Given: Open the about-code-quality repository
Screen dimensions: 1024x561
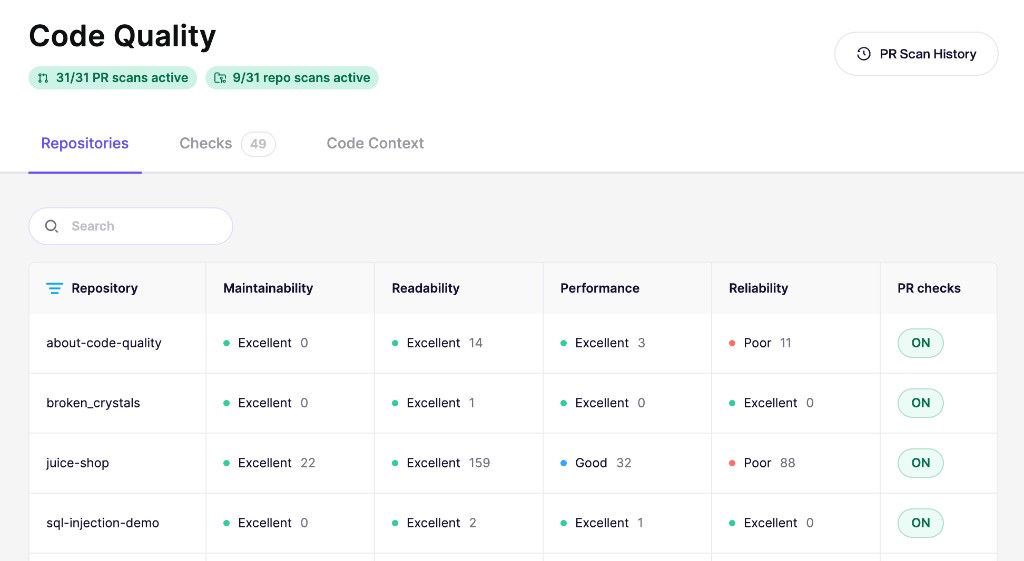Looking at the screenshot, I should click(104, 343).
